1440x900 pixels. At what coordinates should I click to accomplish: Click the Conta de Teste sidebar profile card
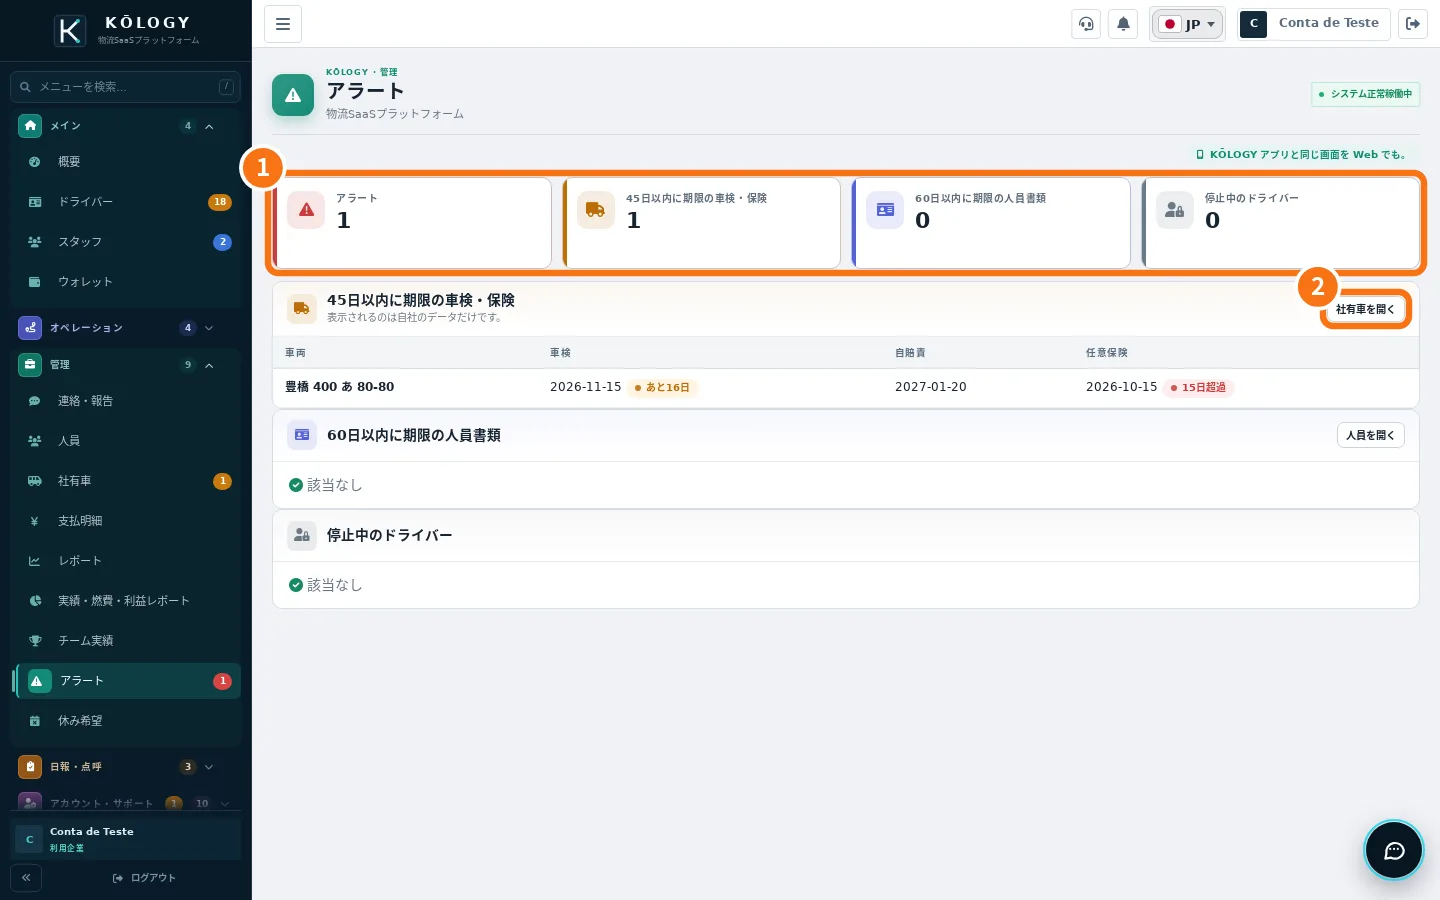(x=126, y=839)
